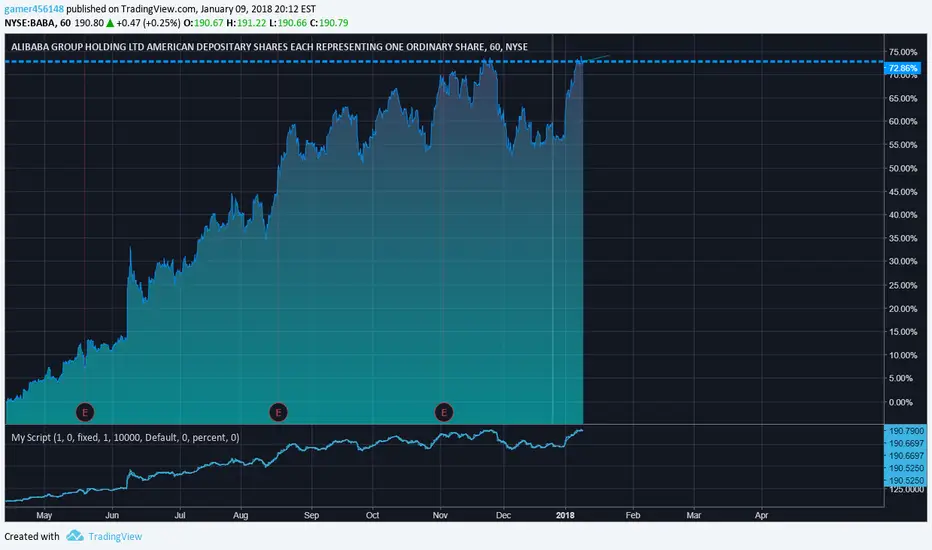
Task: Click the +0.47 (+0.25%) change value
Action: tap(148, 23)
